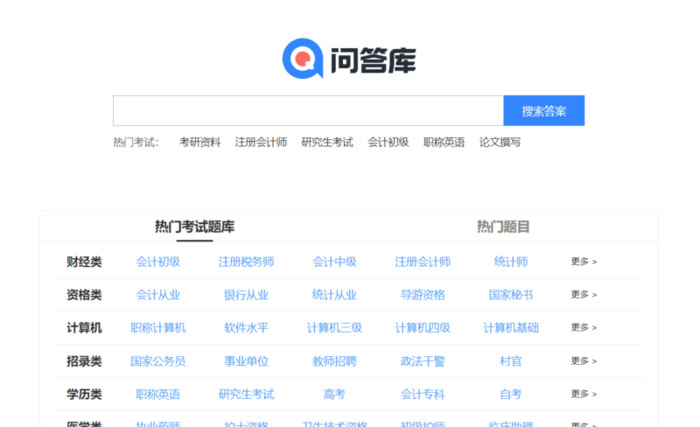
Task: Open 职称英语 in the 学历类 row
Action: (158, 394)
